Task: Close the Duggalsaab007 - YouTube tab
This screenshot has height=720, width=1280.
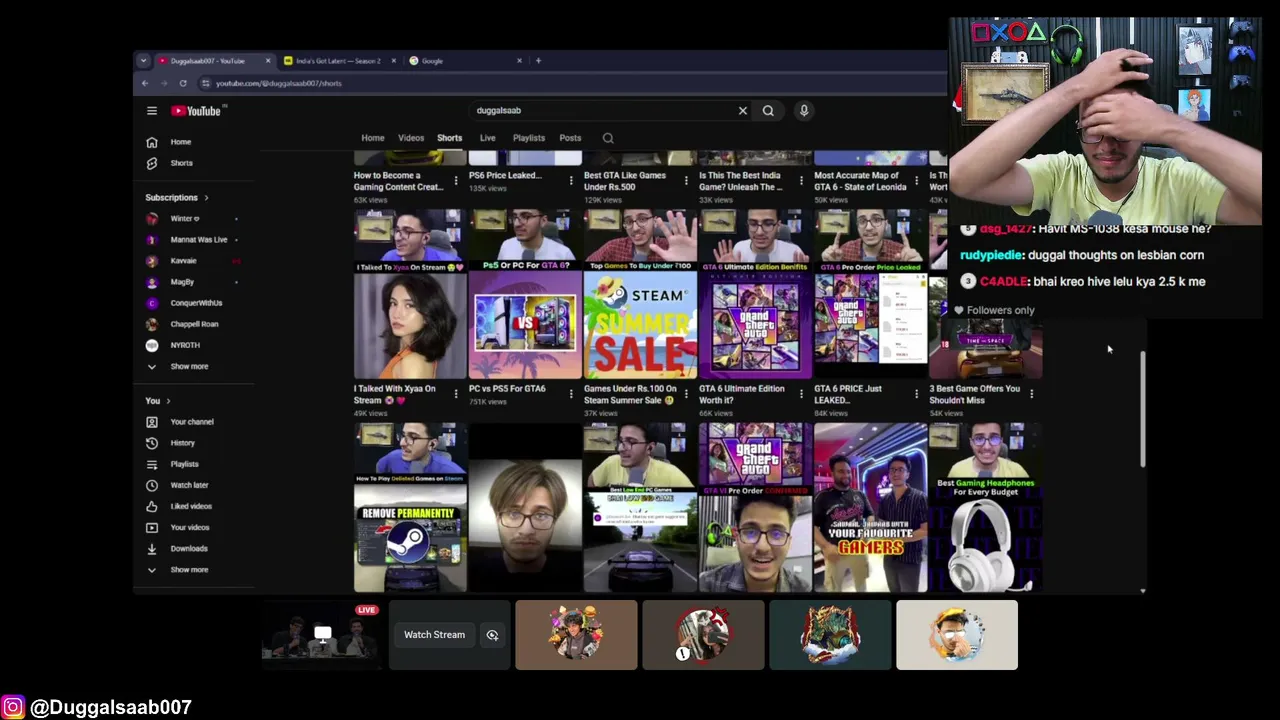Action: [x=268, y=61]
